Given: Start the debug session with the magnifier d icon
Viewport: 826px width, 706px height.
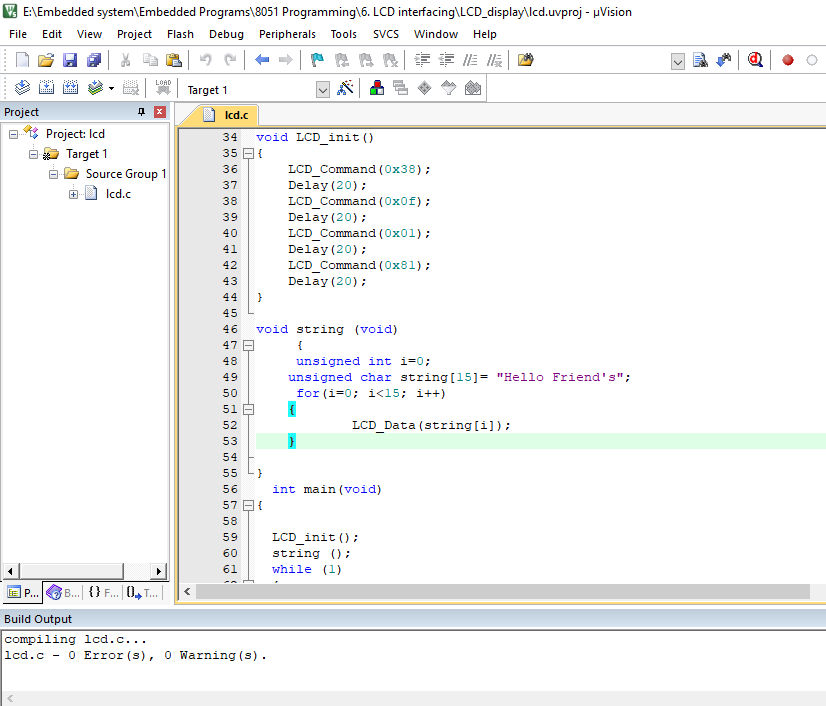Looking at the screenshot, I should (755, 60).
